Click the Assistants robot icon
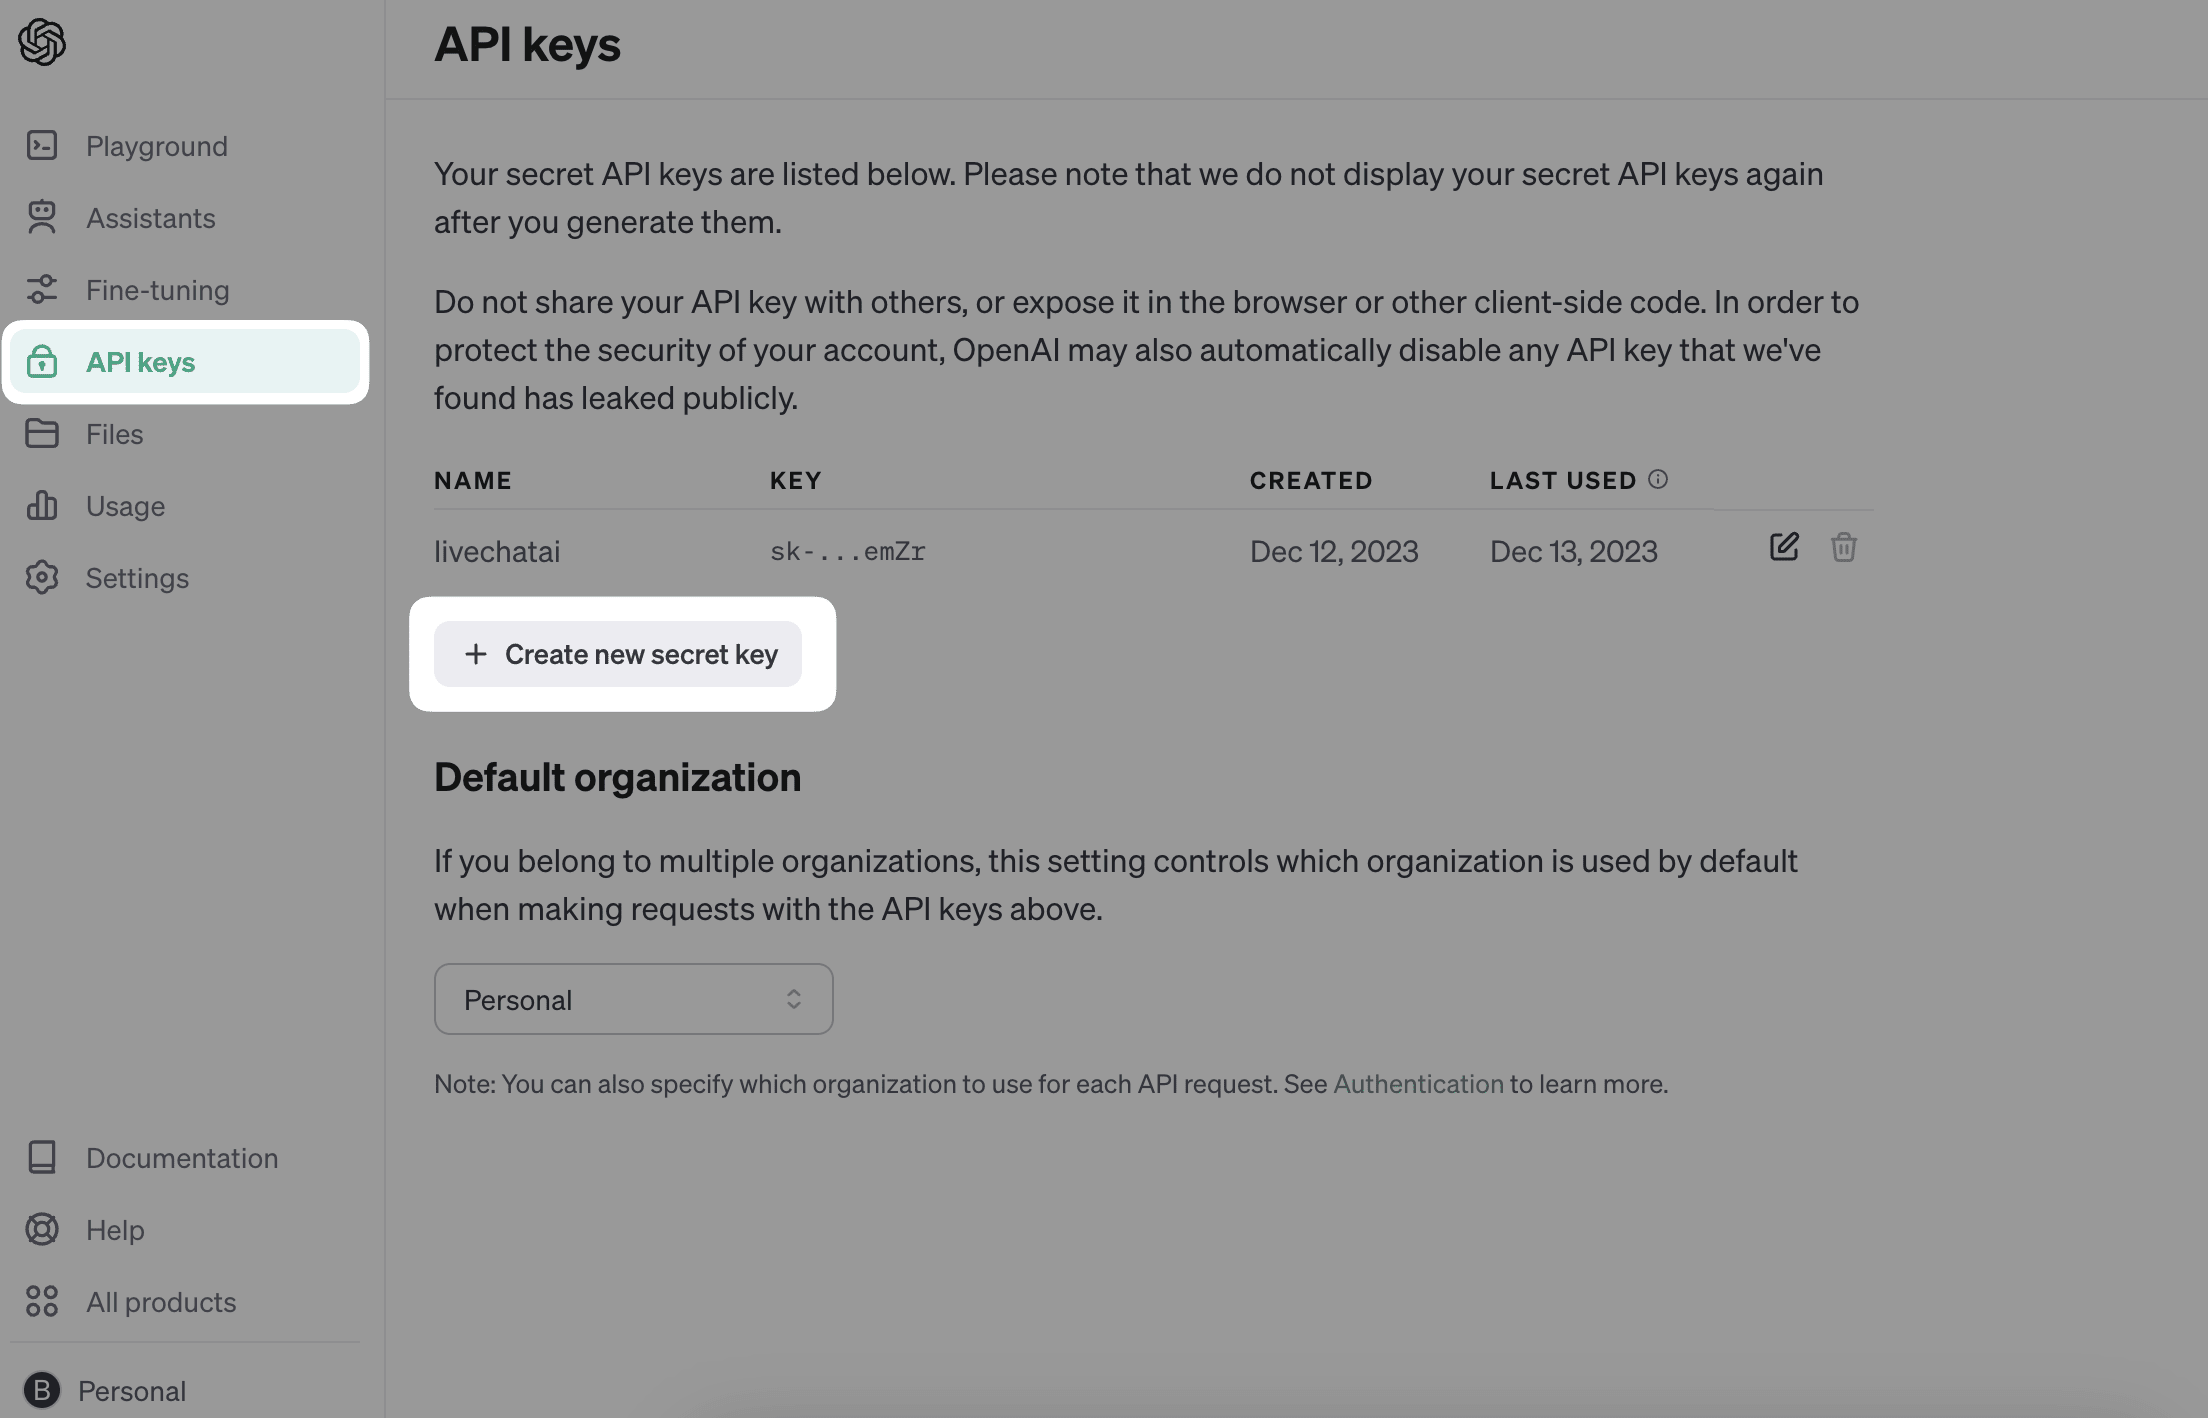 (42, 218)
